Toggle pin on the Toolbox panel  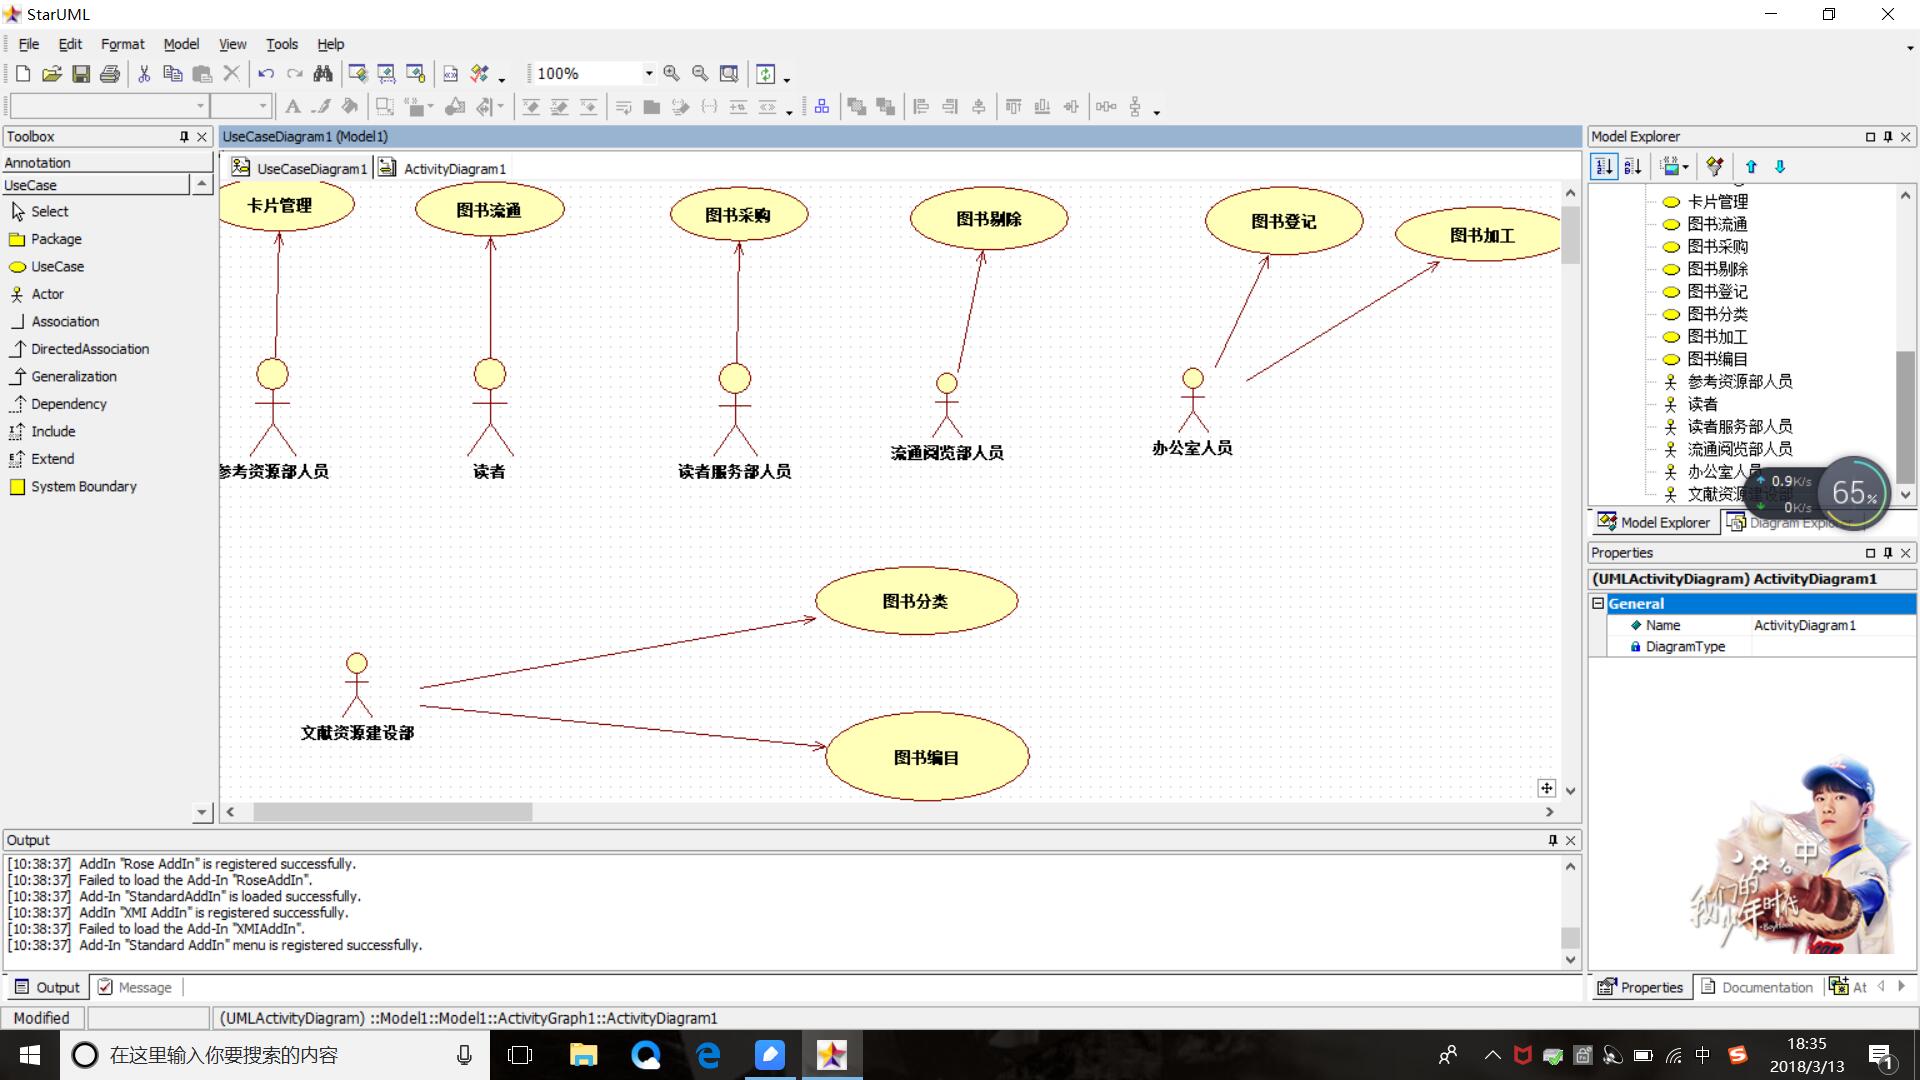184,137
